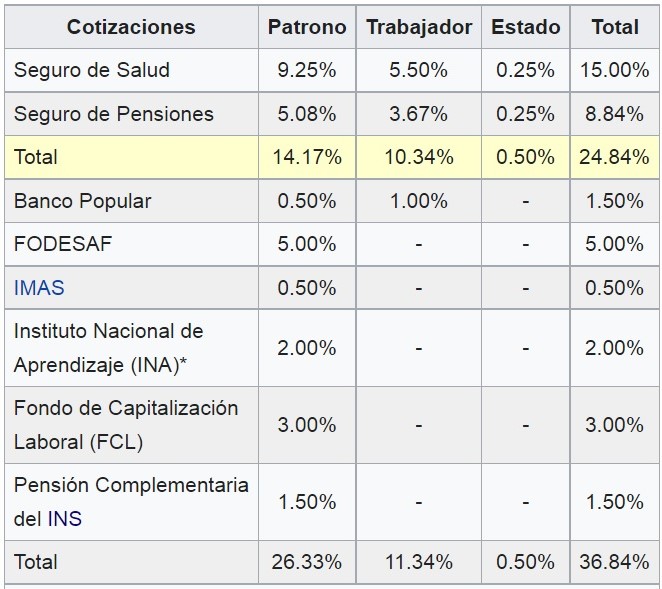Image resolution: width=662 pixels, height=589 pixels.
Task: Select the Seguro de Salud row label
Action: click(91, 70)
